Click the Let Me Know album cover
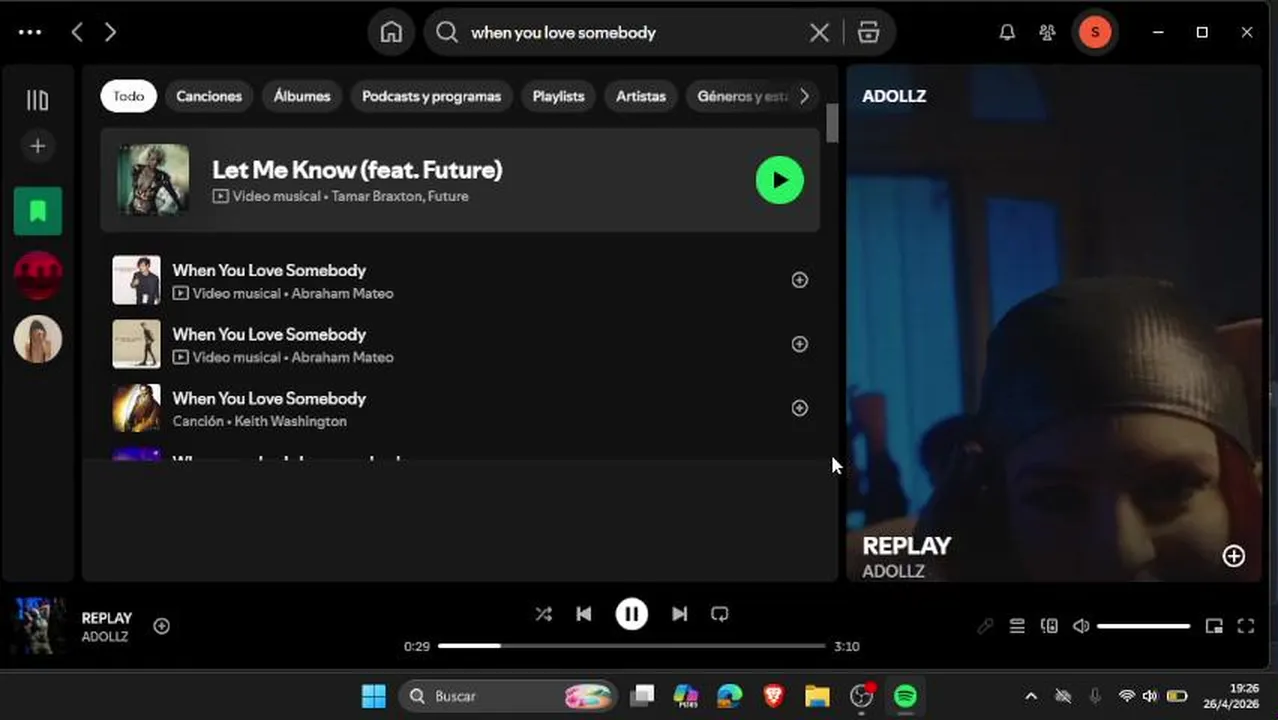1278x720 pixels. [x=153, y=180]
